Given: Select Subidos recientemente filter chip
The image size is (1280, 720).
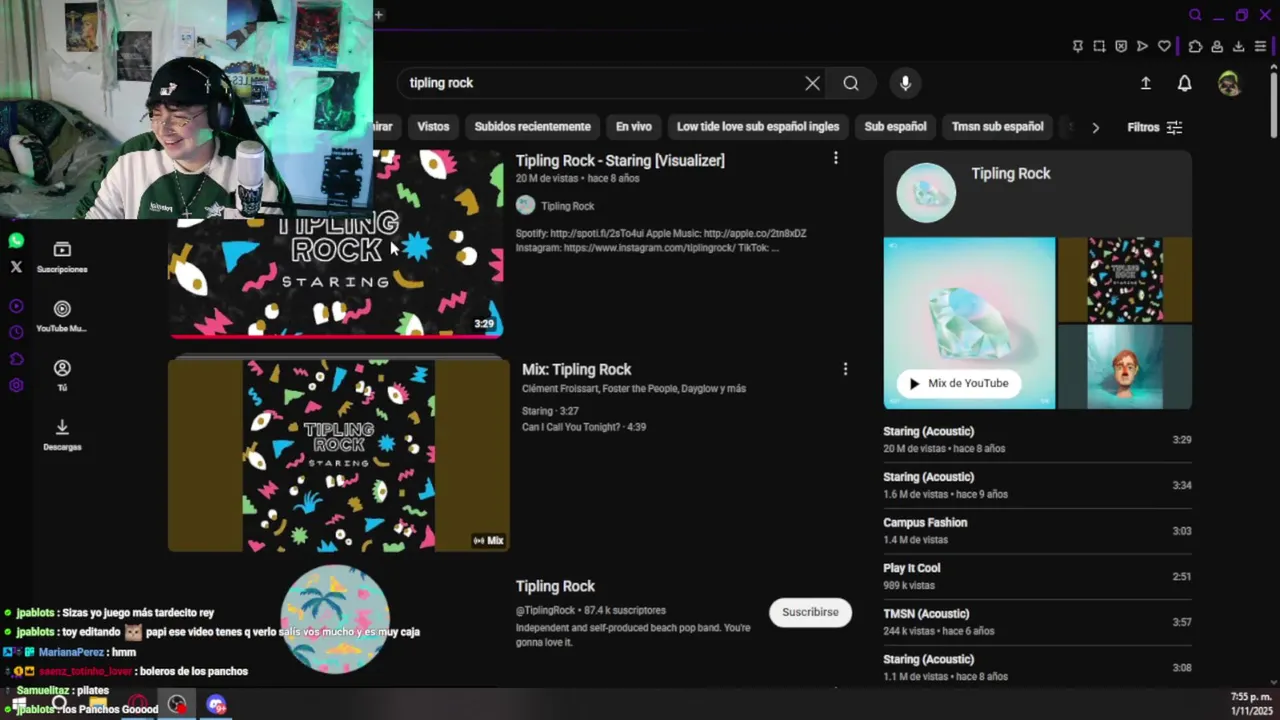Looking at the screenshot, I should click(x=532, y=127).
